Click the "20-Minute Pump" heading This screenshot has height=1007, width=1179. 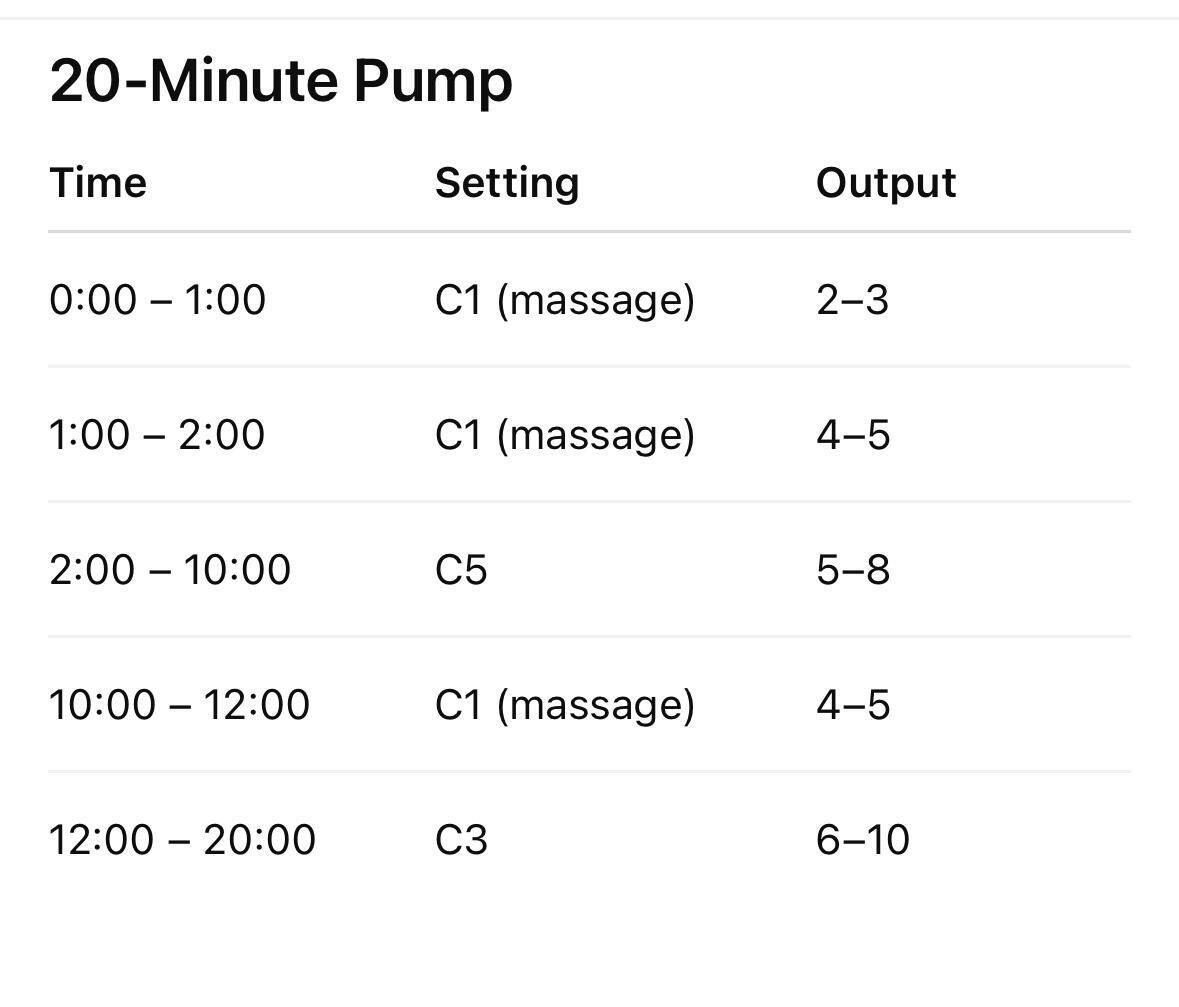tap(281, 80)
